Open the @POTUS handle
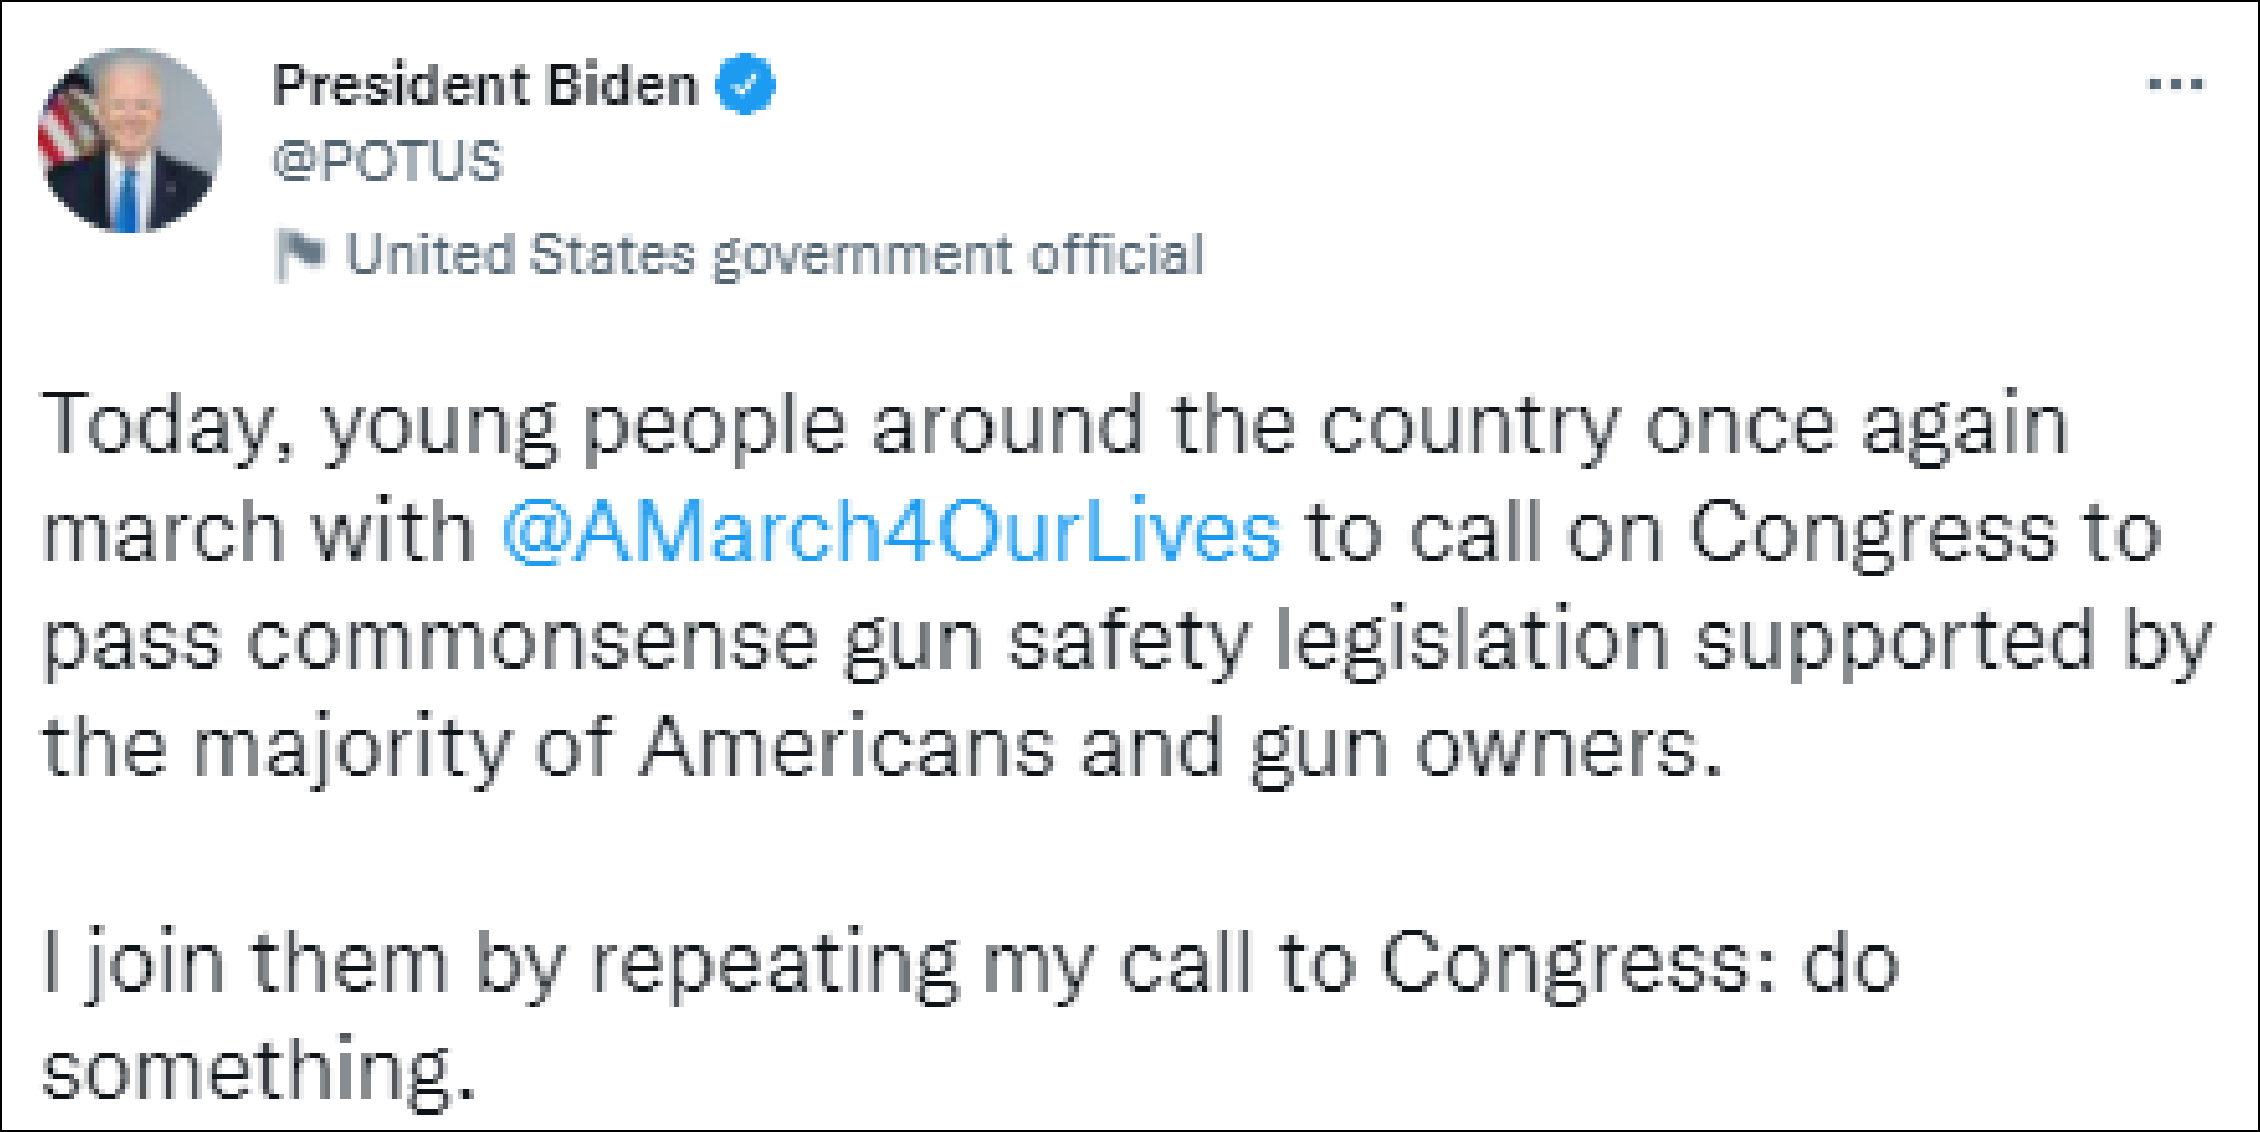Screen dimensions: 2260x1132 tap(387, 161)
